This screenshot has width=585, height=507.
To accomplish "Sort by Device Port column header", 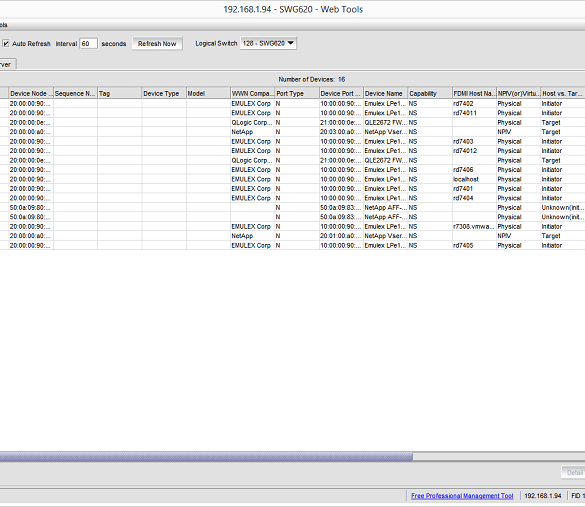I will [341, 93].
